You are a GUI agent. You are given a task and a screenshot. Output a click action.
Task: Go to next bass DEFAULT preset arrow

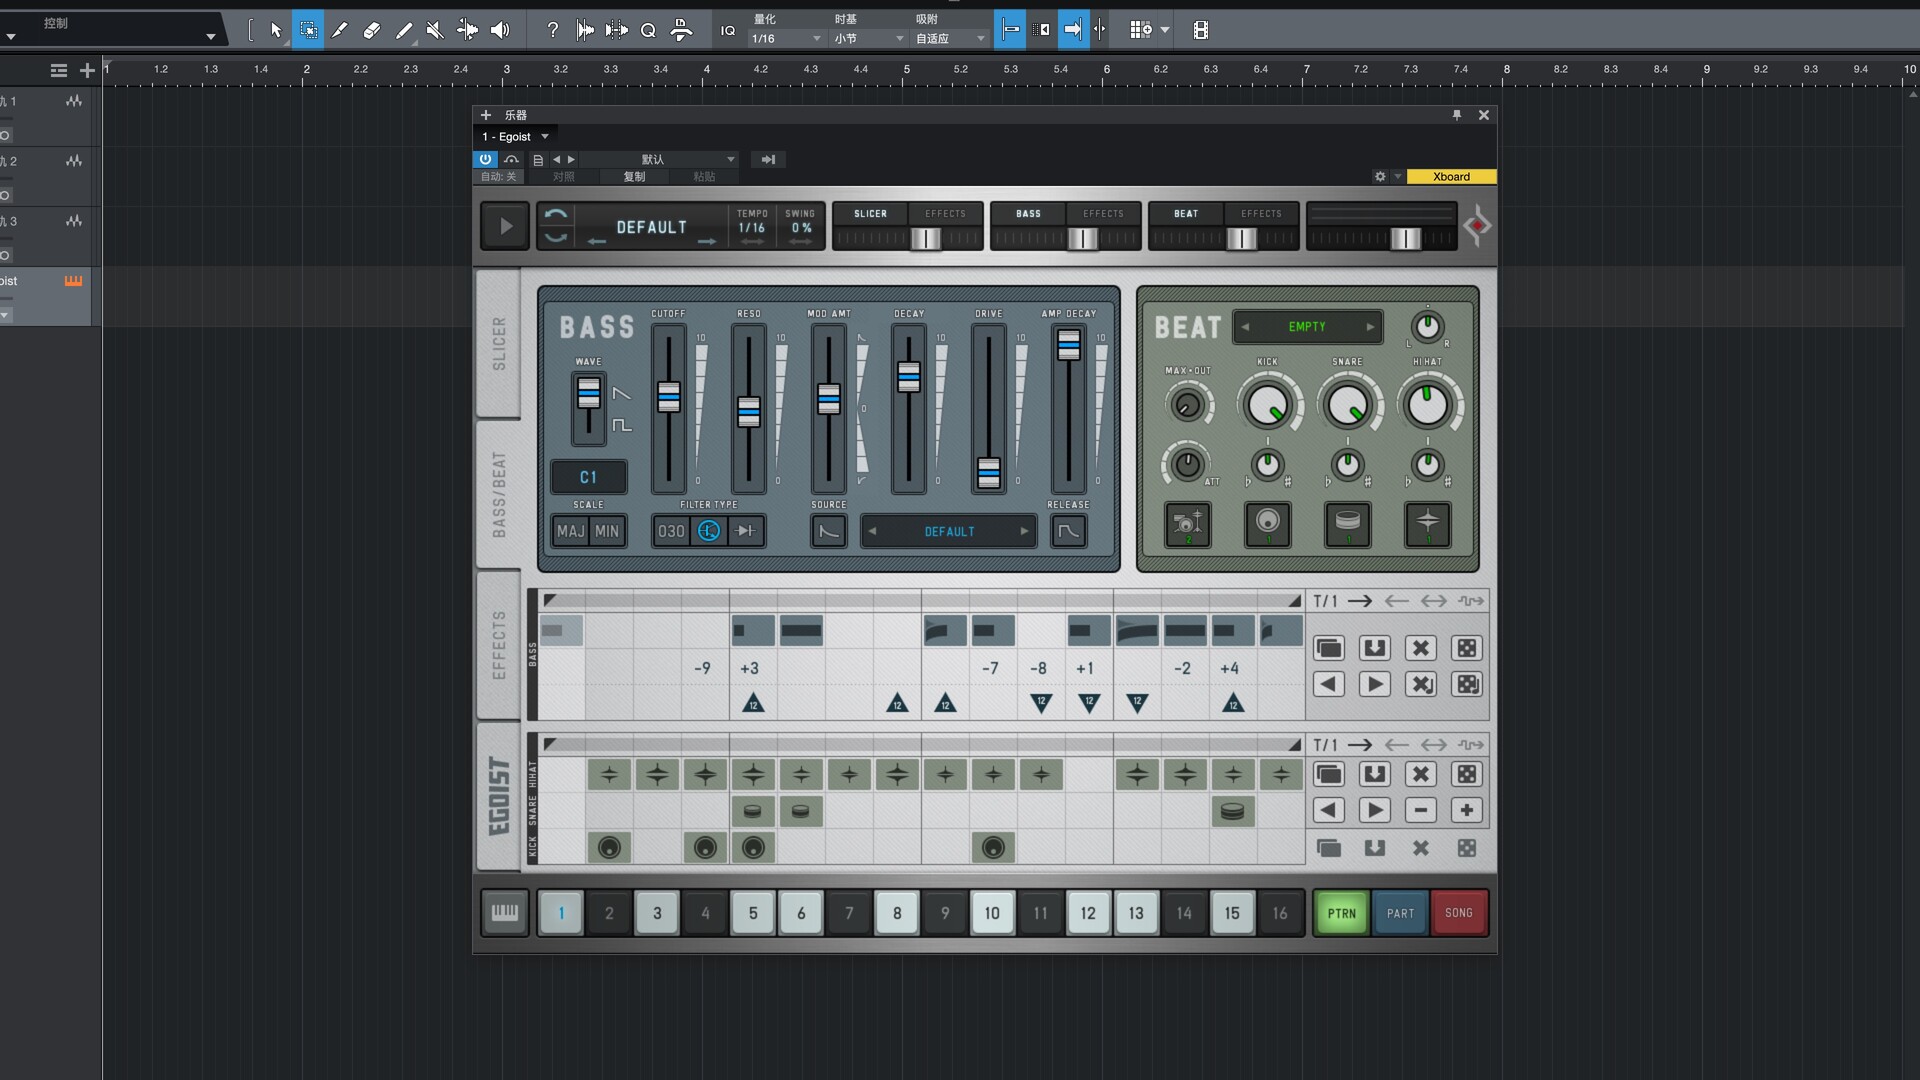[1024, 531]
